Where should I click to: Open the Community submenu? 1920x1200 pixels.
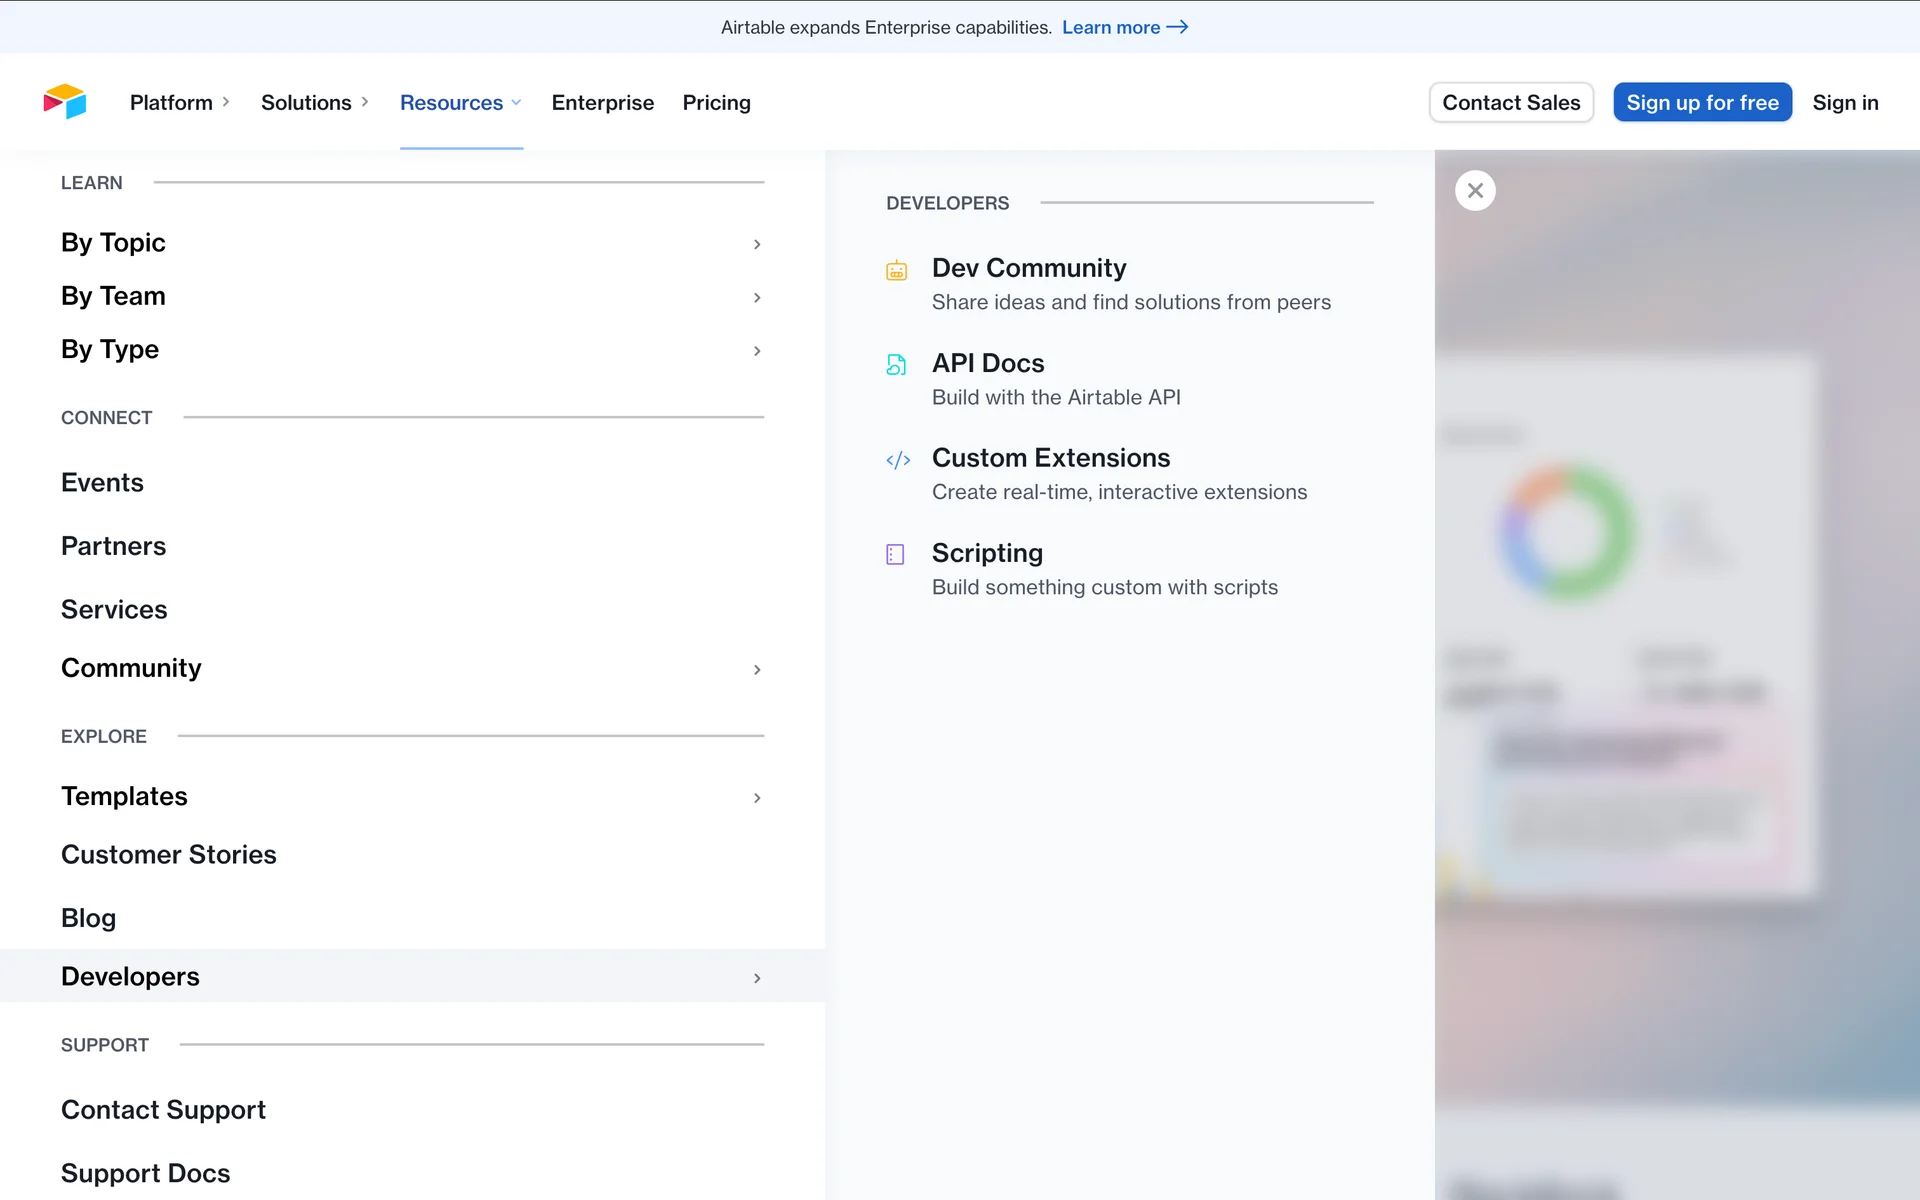point(757,669)
